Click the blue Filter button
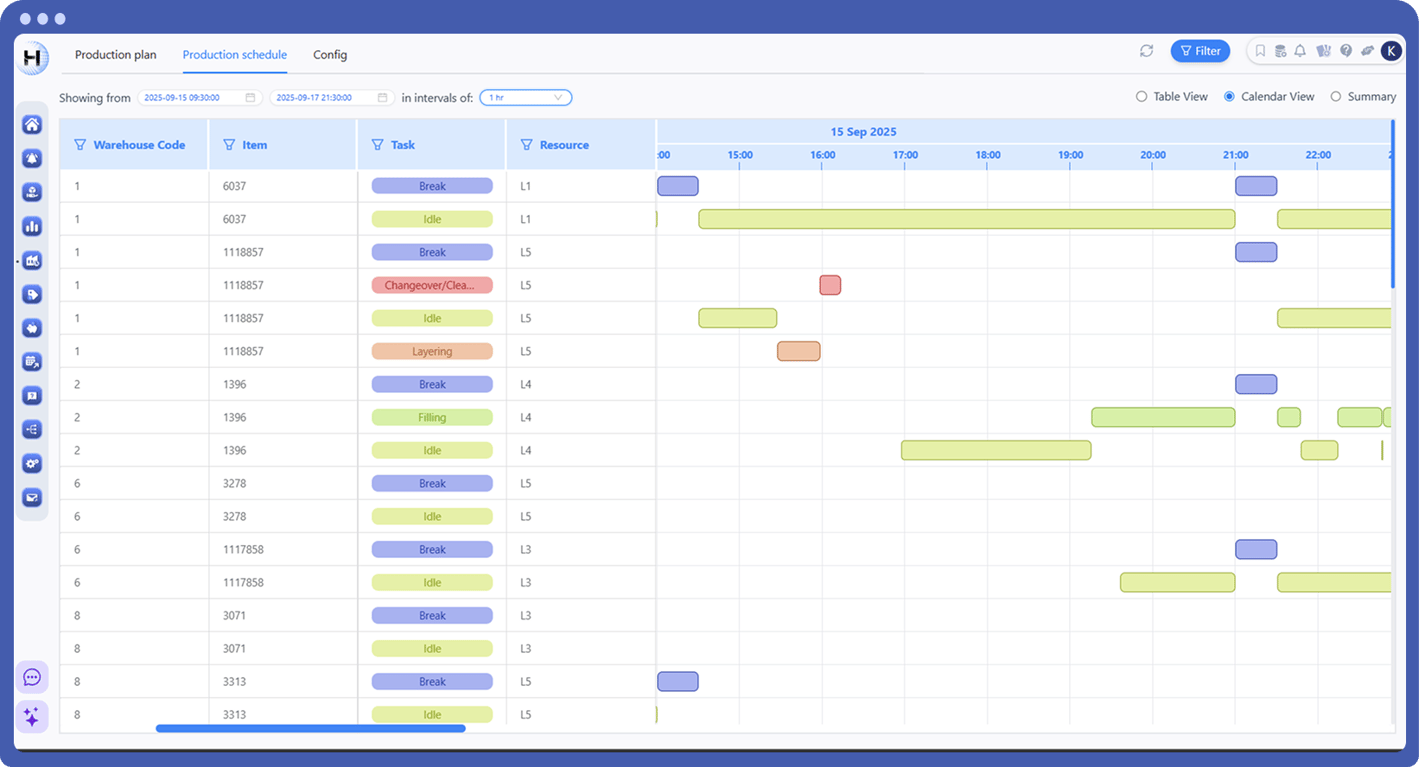 click(1200, 51)
